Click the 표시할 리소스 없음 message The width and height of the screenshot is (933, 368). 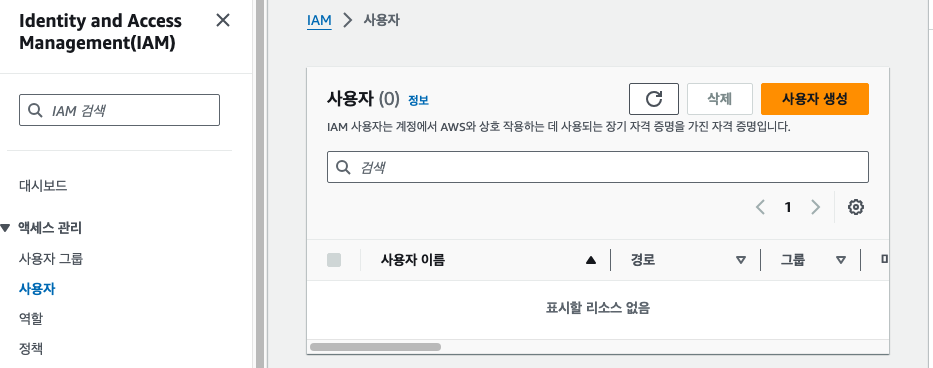[x=598, y=308]
